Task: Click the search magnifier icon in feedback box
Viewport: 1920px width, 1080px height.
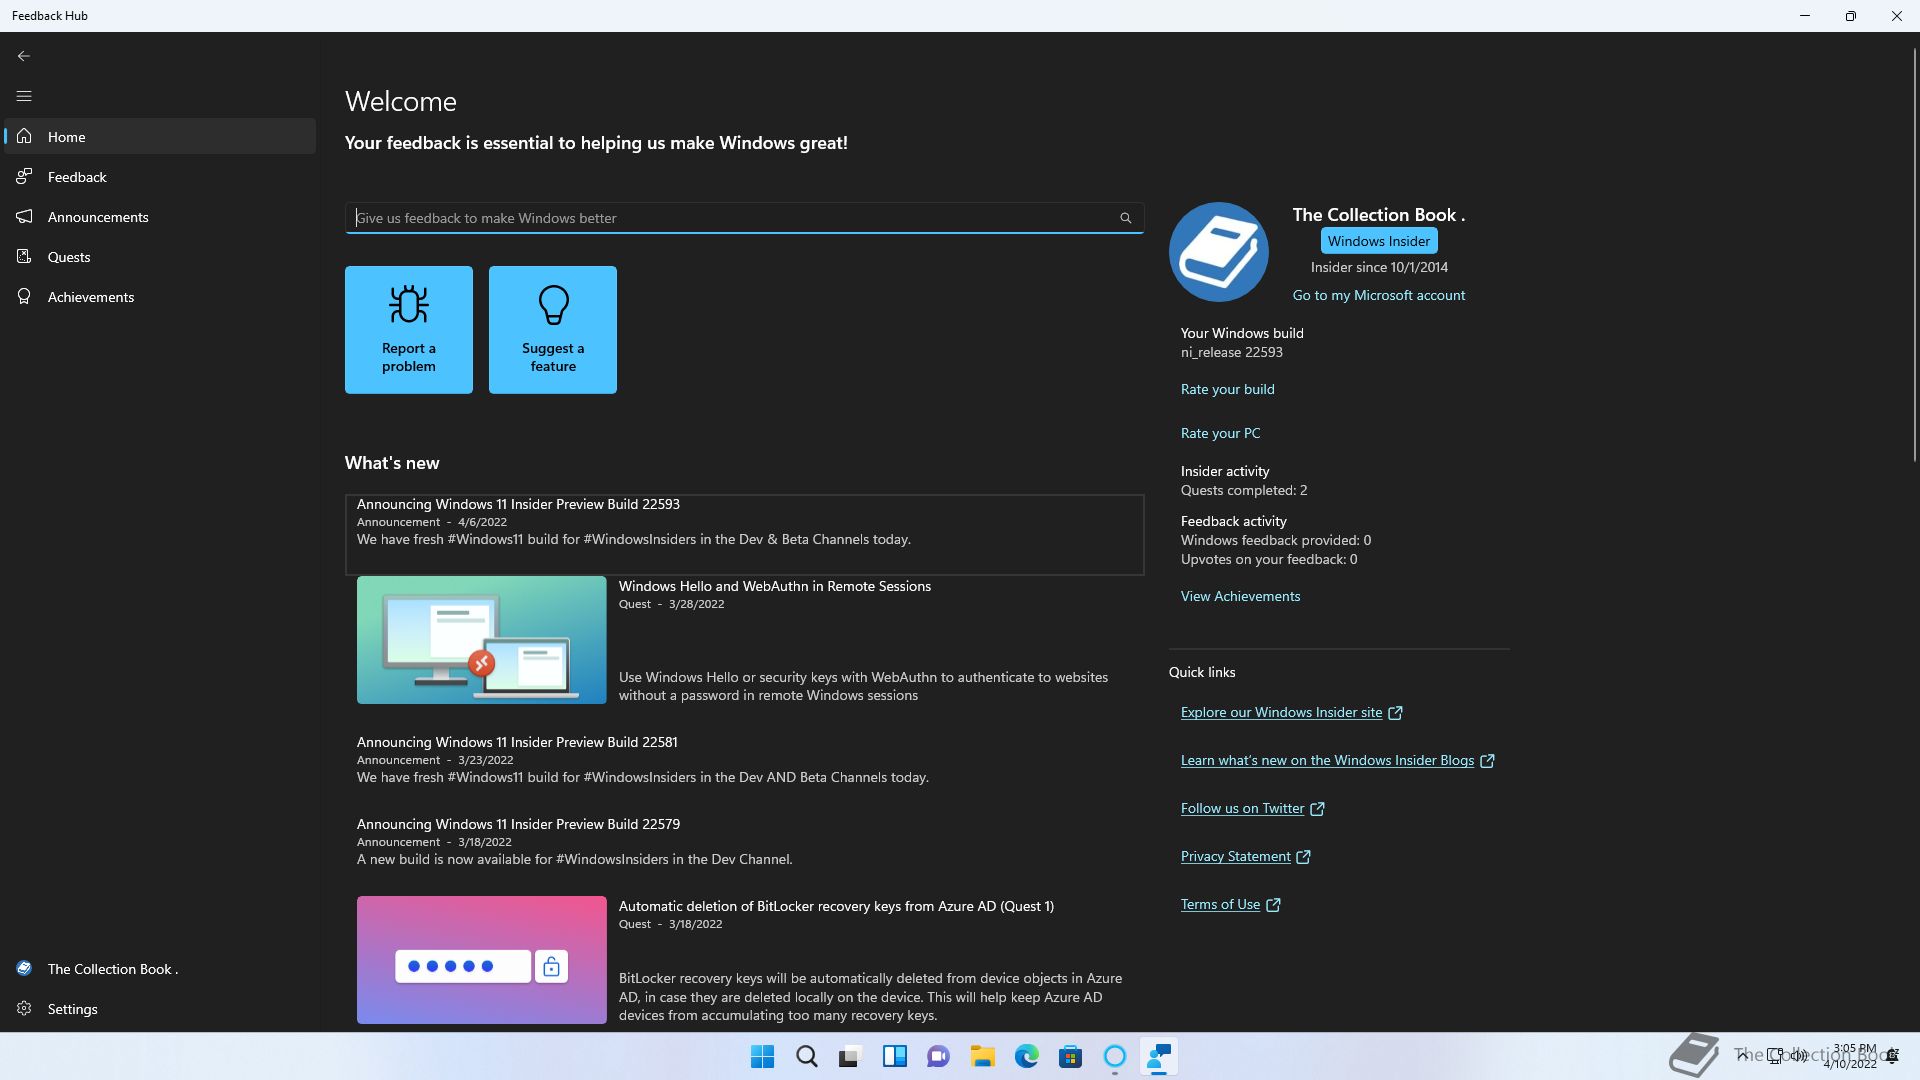Action: coord(1126,218)
